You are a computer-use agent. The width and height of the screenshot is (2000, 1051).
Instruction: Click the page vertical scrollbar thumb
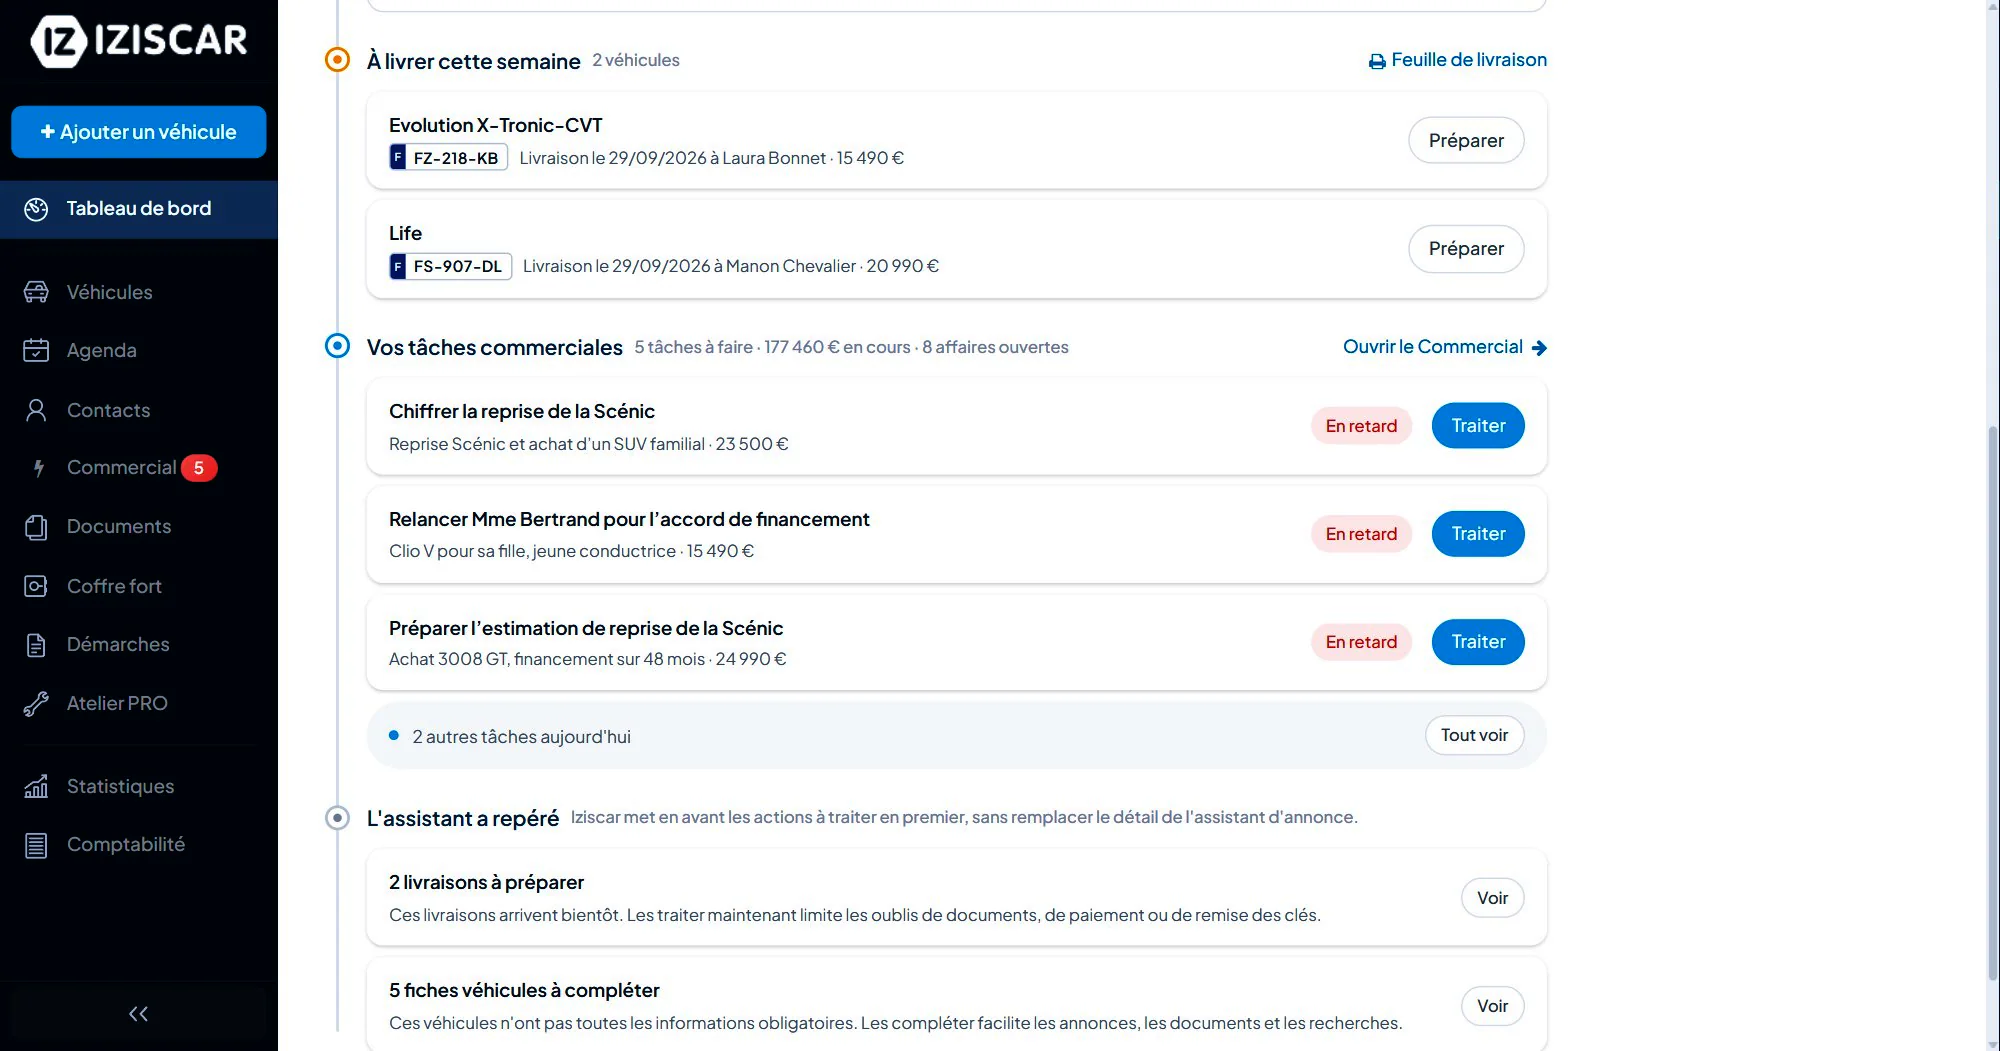tap(1993, 702)
